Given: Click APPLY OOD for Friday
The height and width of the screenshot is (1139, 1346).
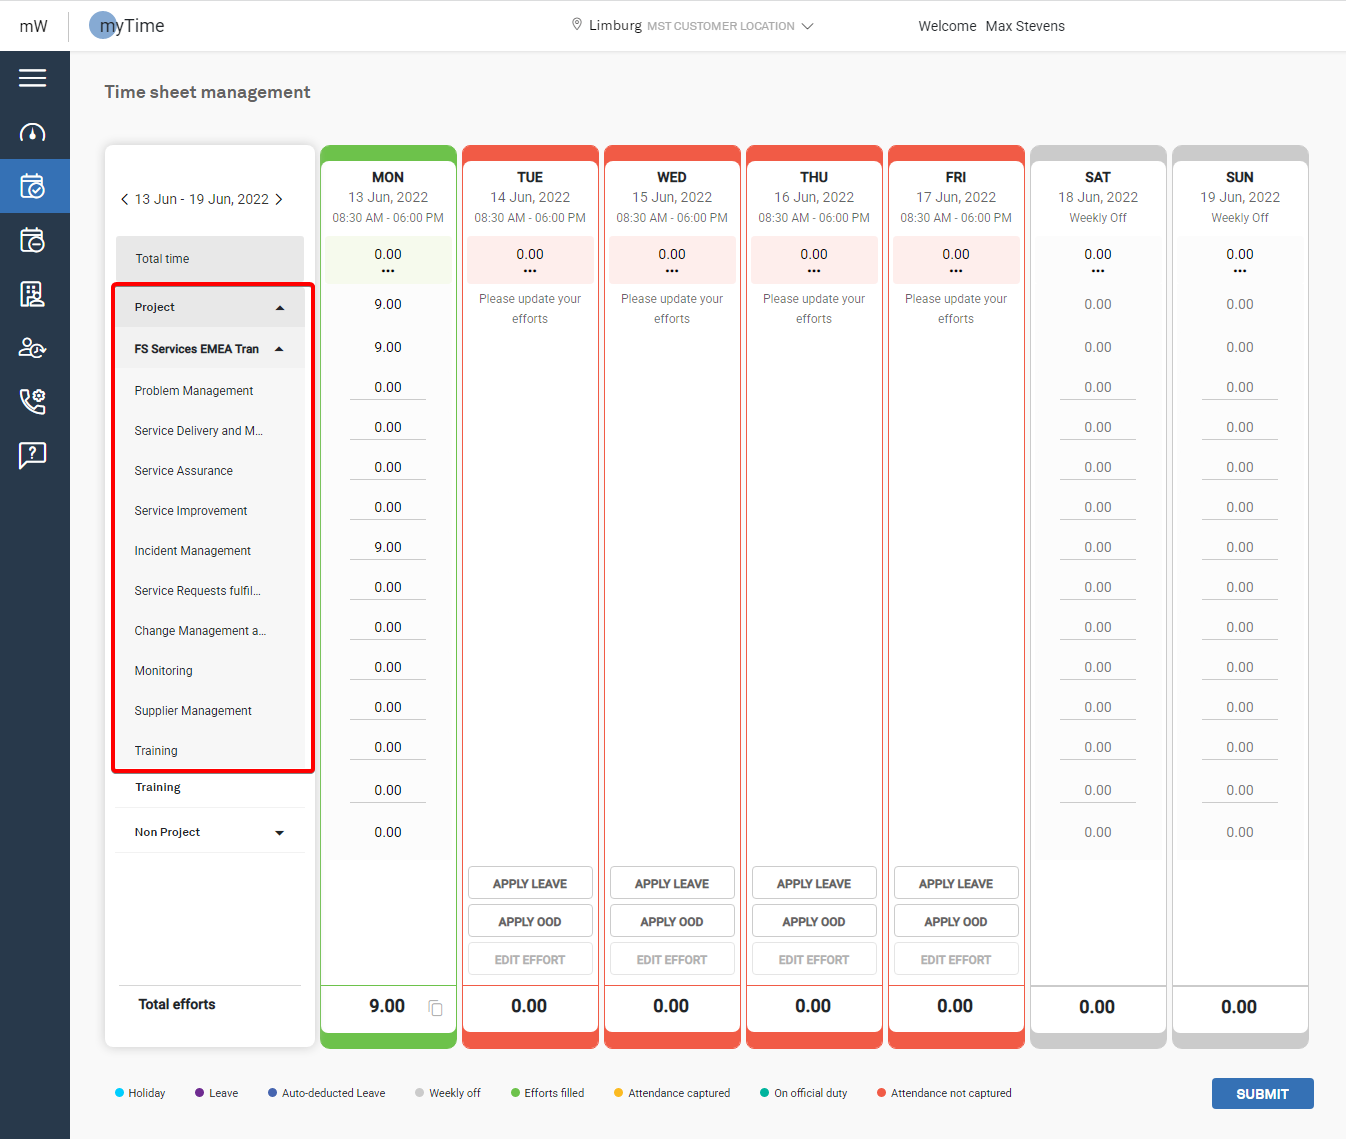Looking at the screenshot, I should 955,921.
